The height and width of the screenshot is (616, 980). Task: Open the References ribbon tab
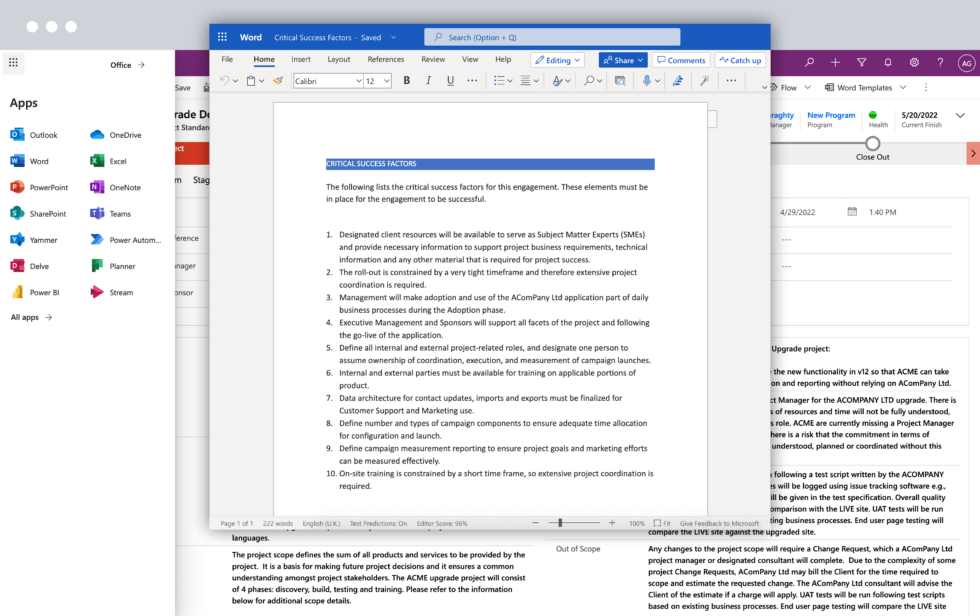tap(386, 60)
